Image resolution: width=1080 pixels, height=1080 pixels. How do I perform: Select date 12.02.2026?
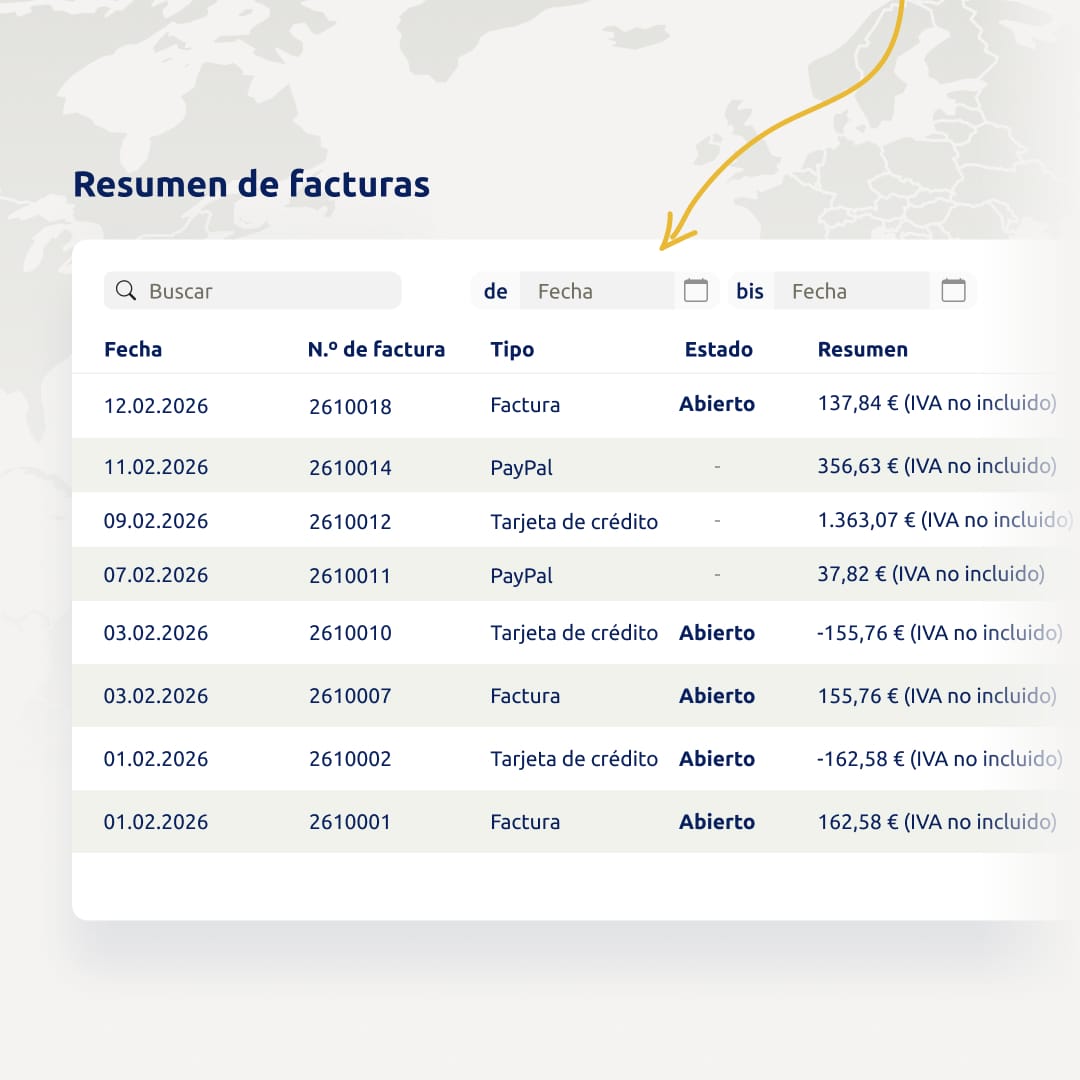pyautogui.click(x=156, y=406)
